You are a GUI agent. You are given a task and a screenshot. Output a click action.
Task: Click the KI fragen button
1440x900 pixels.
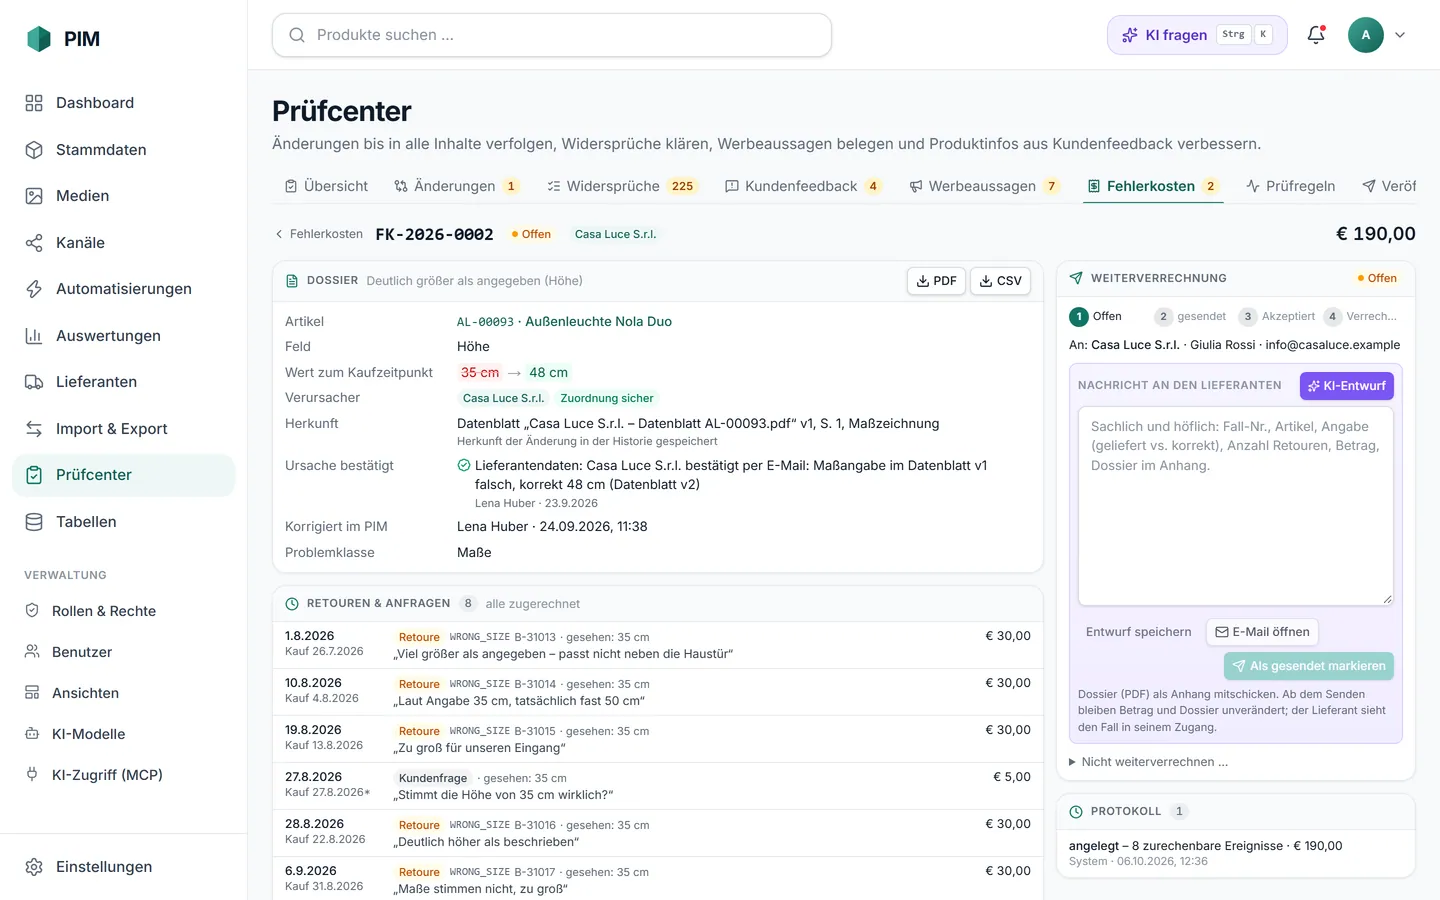pos(1197,35)
